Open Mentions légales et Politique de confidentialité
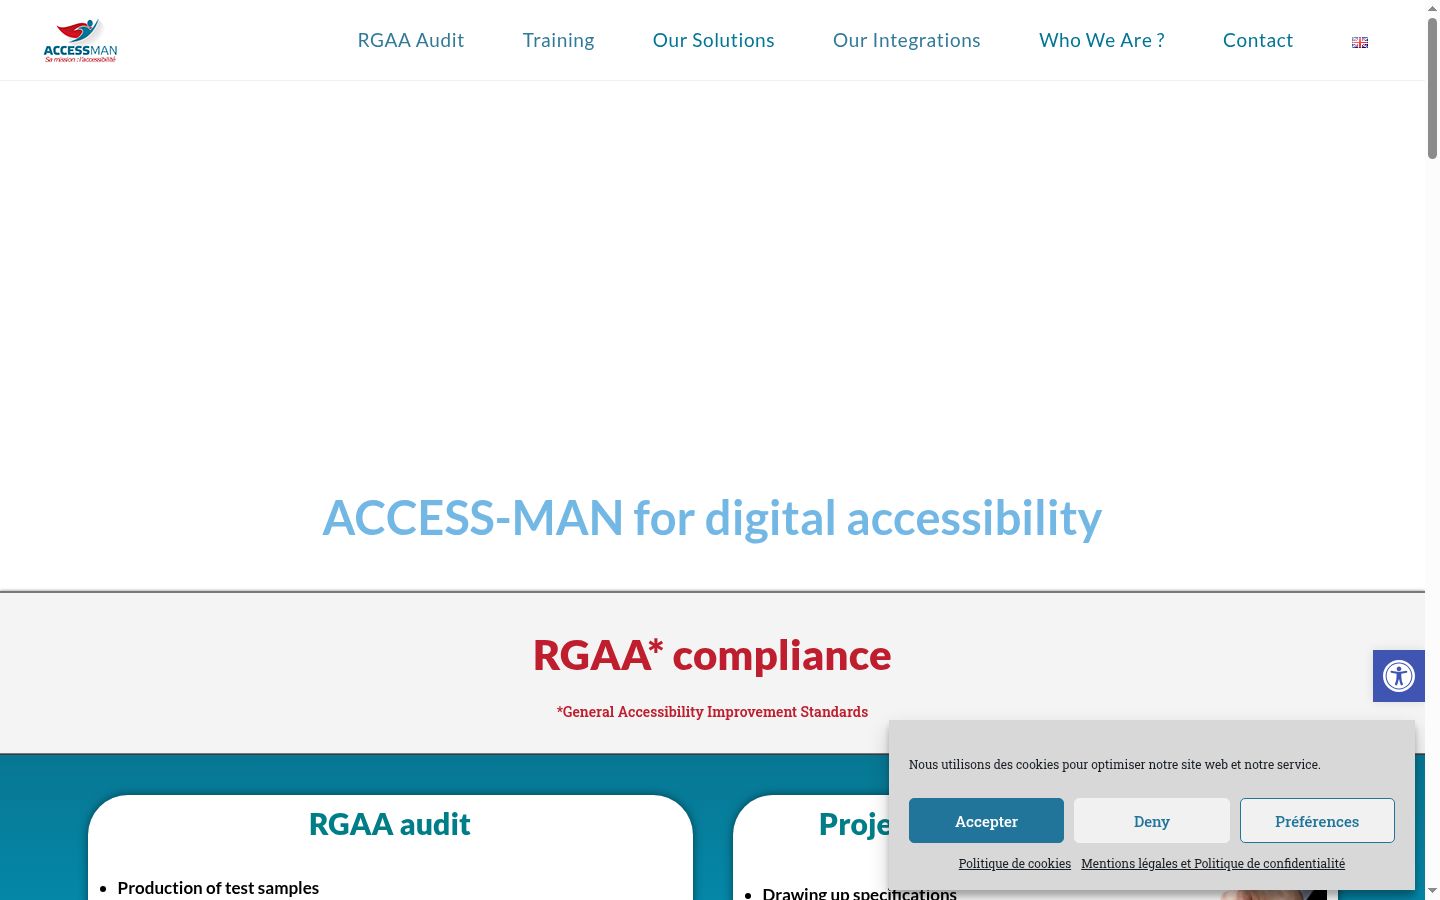Screen dimensions: 1440x900 [x=1213, y=864]
